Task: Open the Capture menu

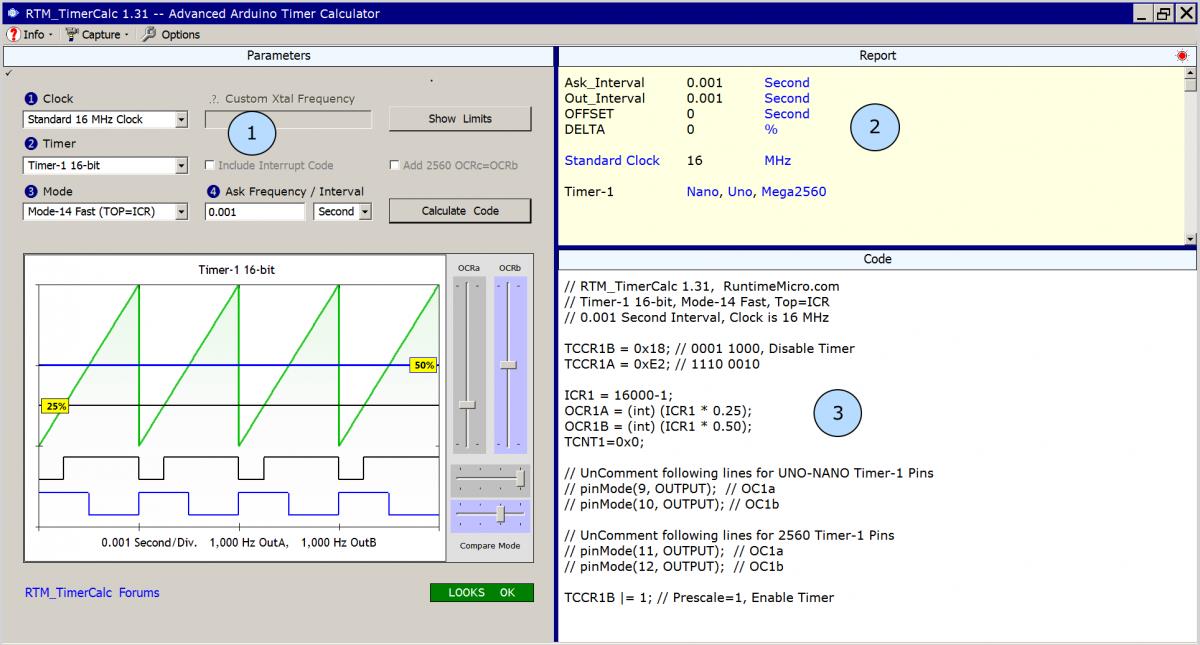Action: point(101,34)
